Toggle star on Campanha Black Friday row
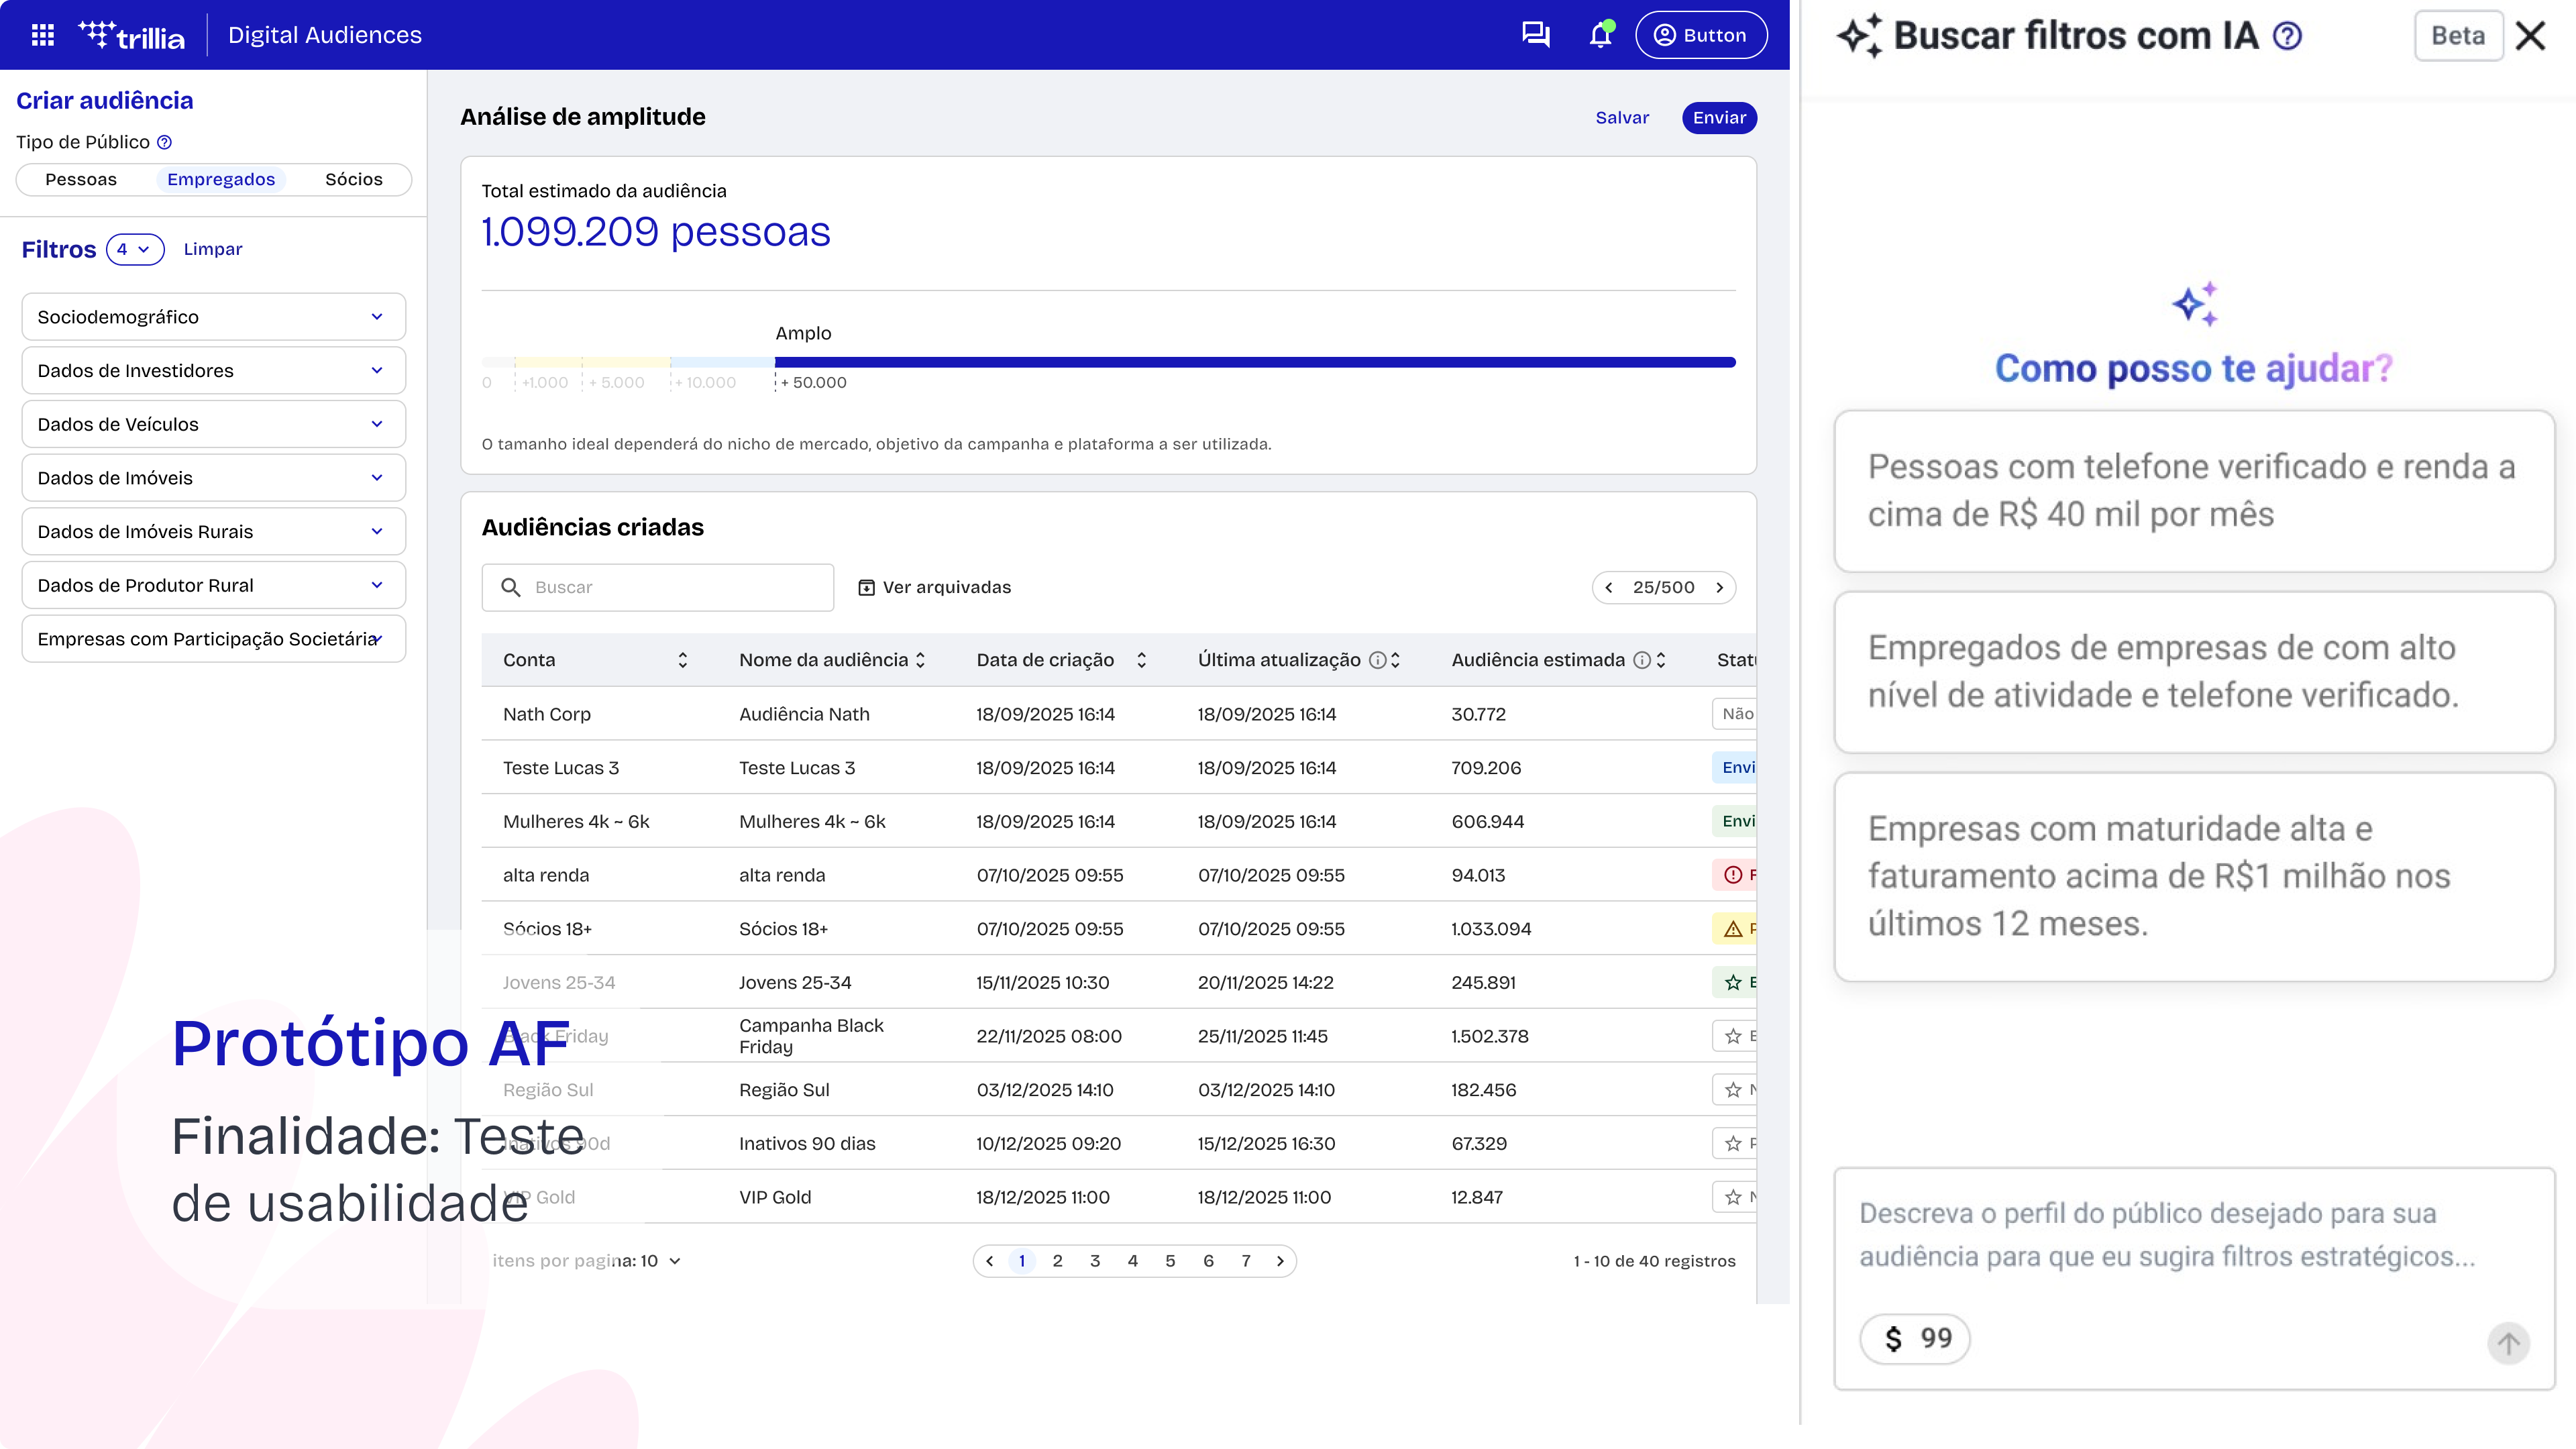 pyautogui.click(x=1733, y=1036)
